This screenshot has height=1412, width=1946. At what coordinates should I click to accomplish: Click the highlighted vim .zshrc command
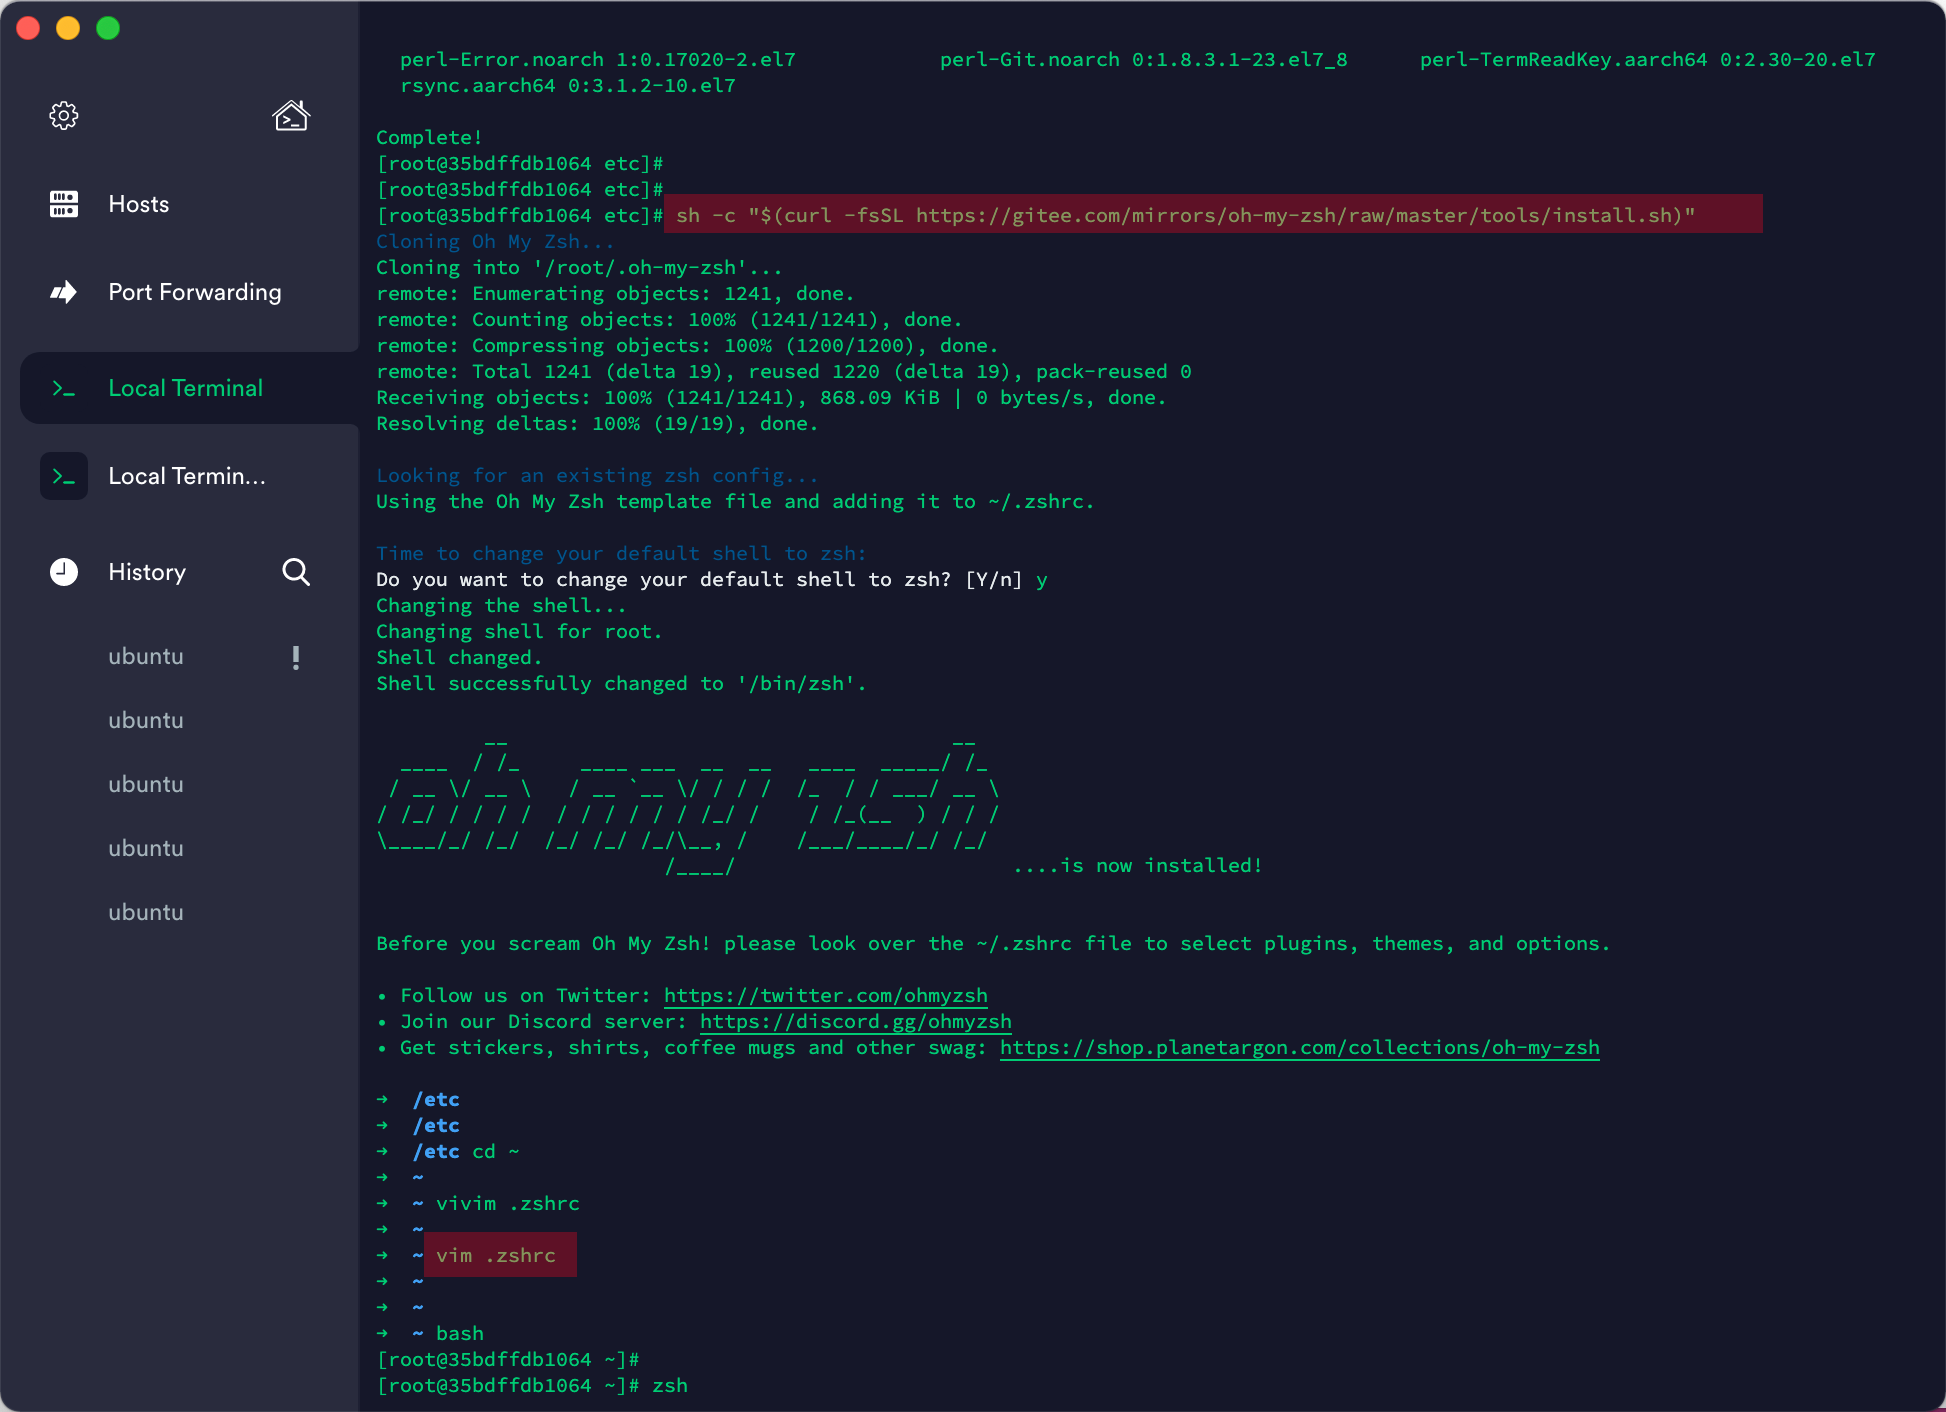tap(498, 1255)
